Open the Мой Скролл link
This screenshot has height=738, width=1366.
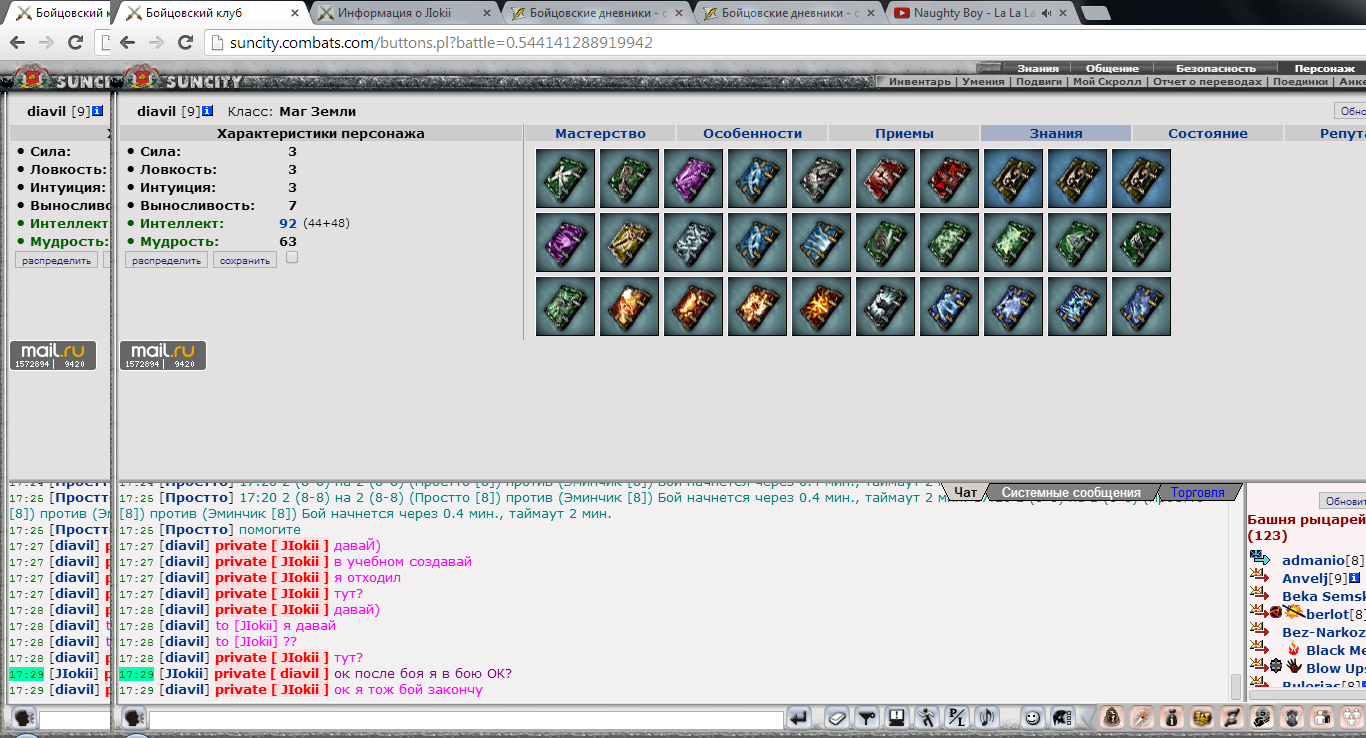click(x=1107, y=82)
